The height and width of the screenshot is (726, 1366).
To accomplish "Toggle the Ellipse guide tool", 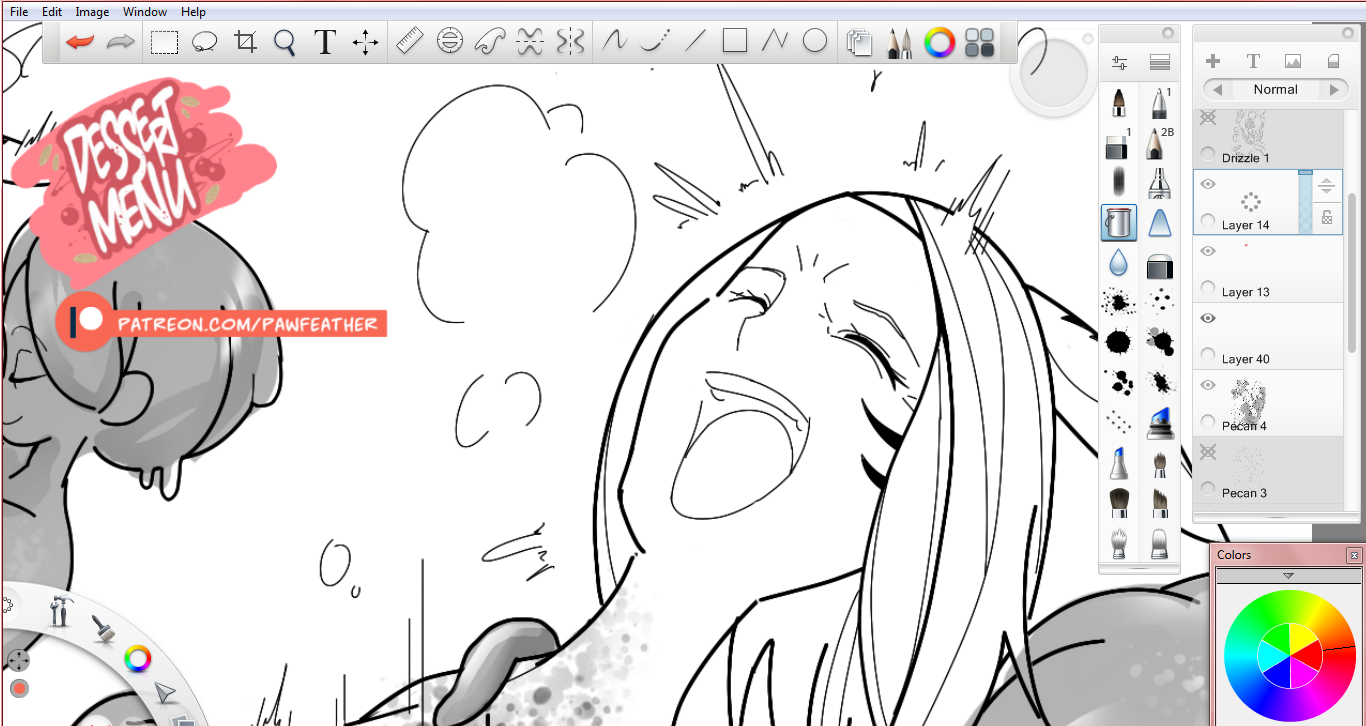I will click(450, 42).
